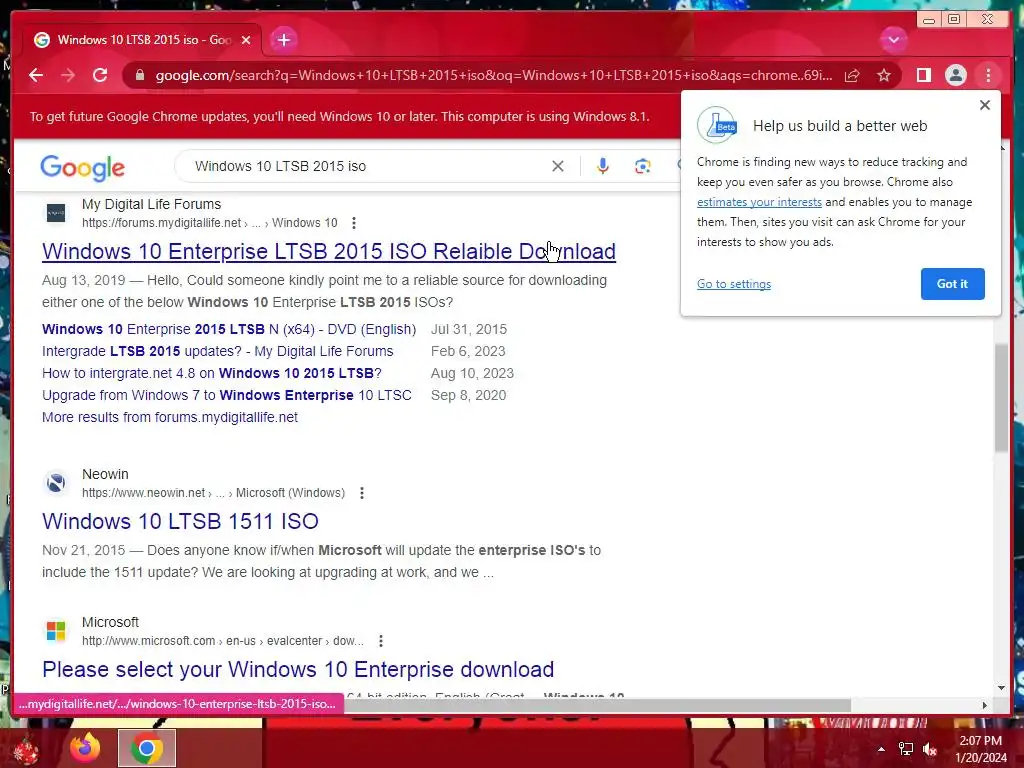Open the Windows 10 LTSB 1511 ISO result
The image size is (1024, 768).
(x=180, y=521)
